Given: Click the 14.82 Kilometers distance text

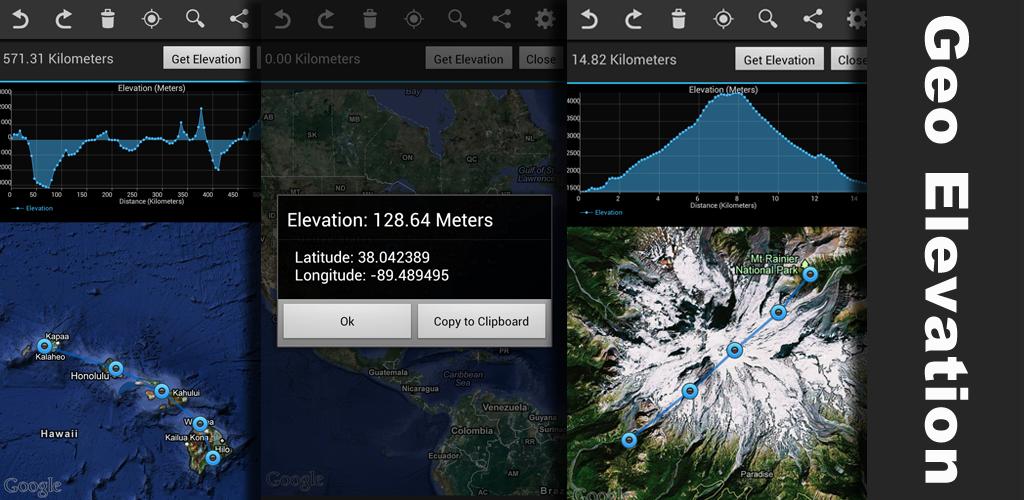Looking at the screenshot, I should (624, 59).
